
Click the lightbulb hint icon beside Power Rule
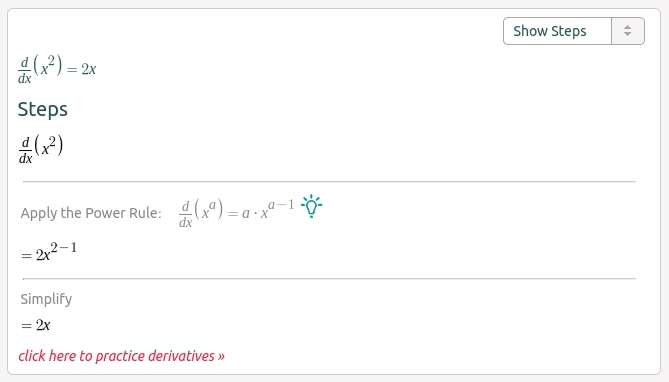(311, 206)
